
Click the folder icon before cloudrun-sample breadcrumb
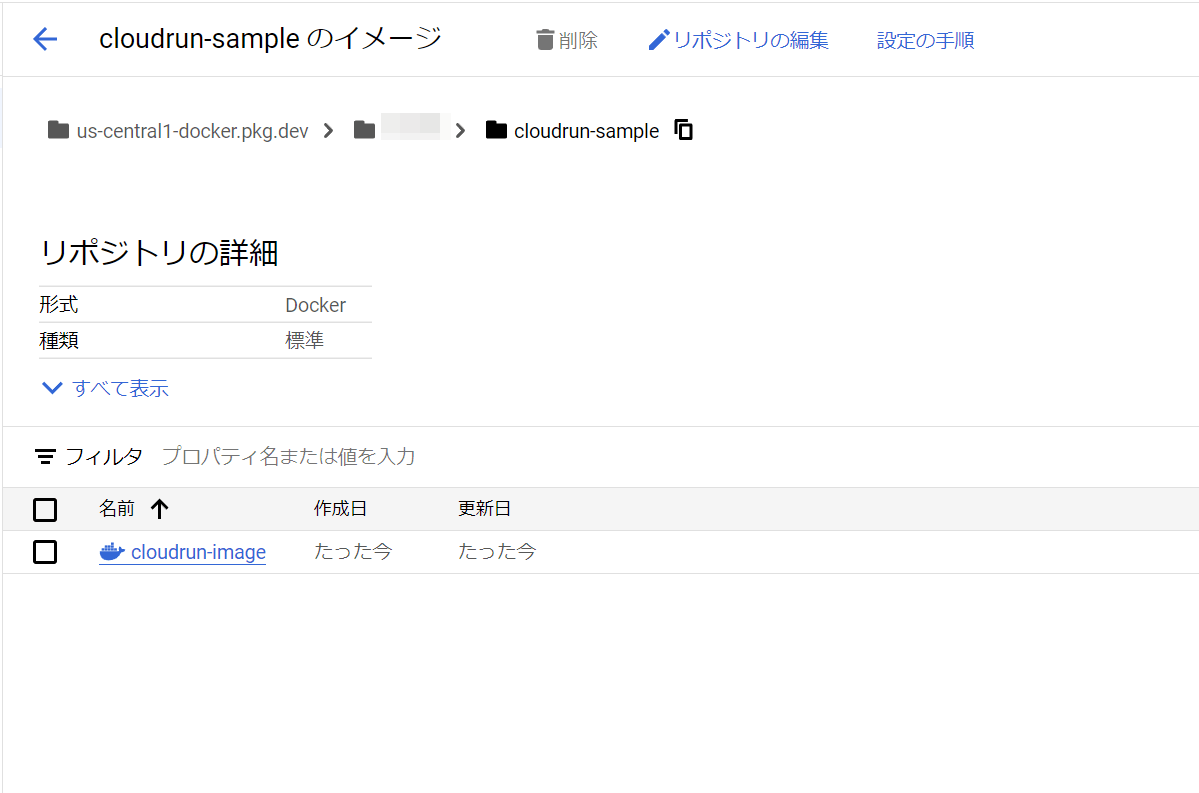496,129
